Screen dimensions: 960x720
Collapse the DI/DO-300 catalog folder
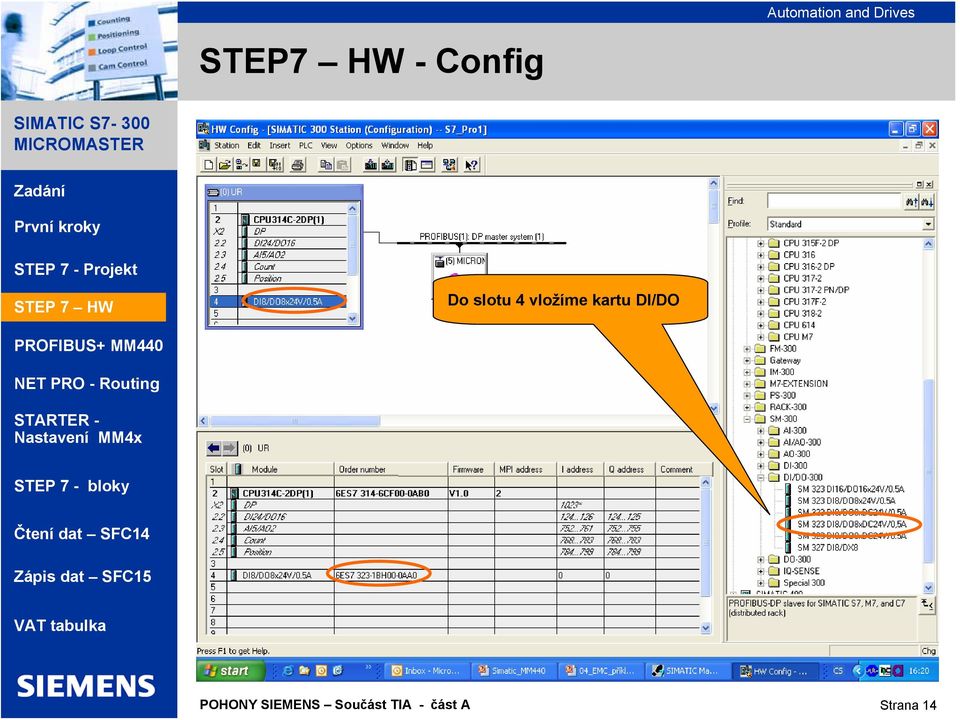[x=761, y=478]
